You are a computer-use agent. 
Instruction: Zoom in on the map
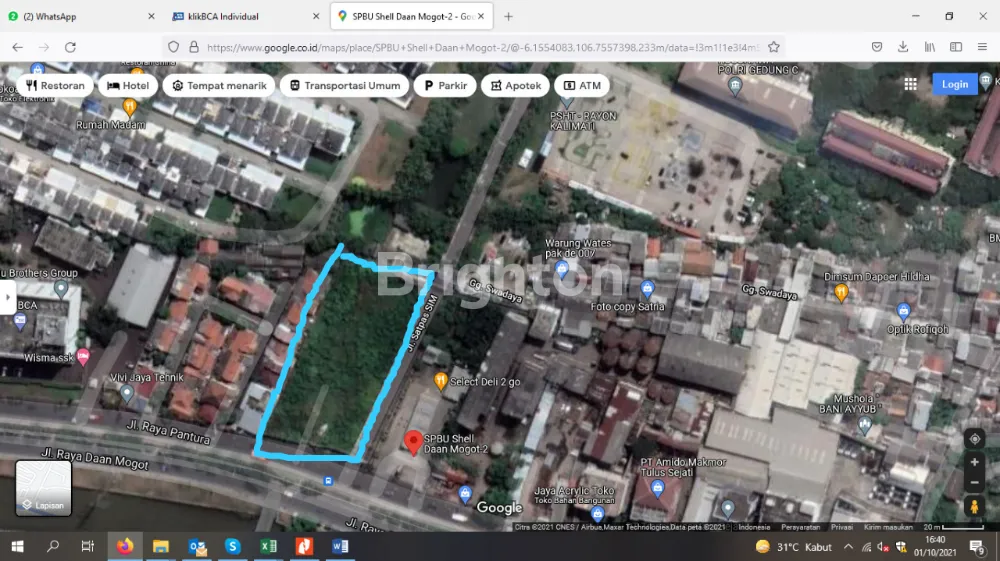coord(975,462)
